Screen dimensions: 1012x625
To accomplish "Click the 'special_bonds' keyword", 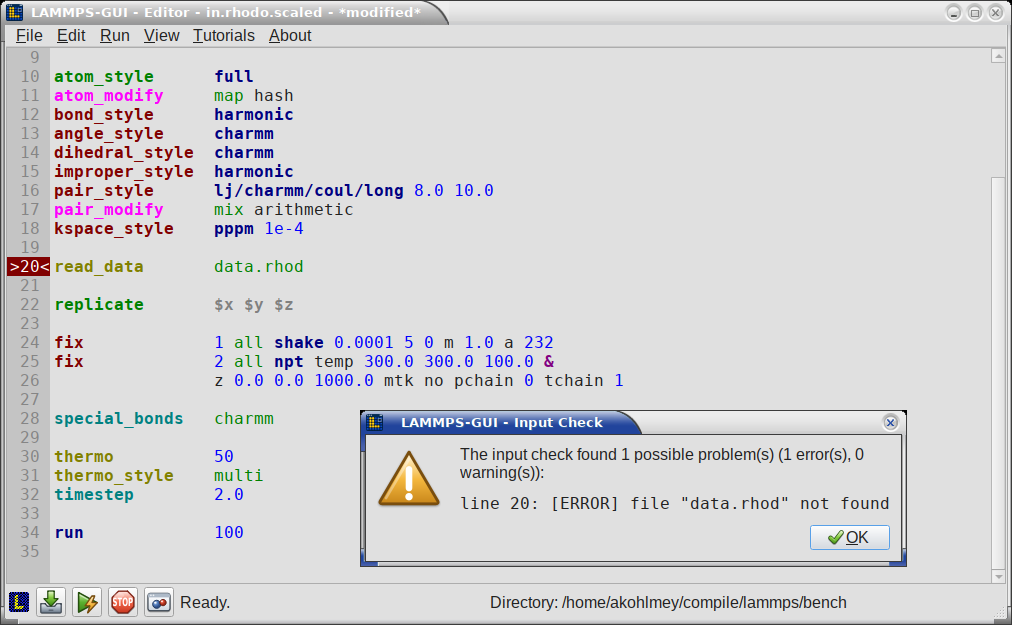I will coord(119,418).
